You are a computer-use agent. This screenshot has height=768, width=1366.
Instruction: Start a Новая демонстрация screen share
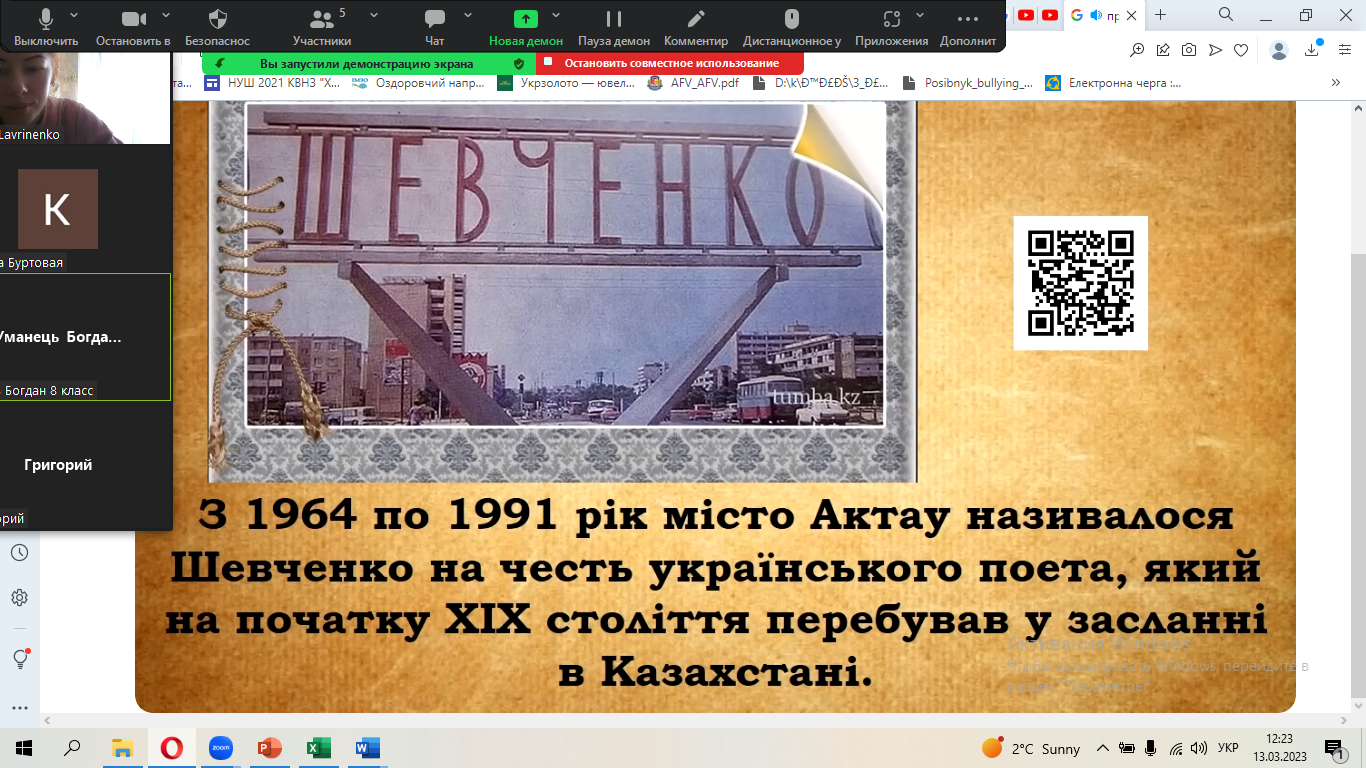[x=526, y=27]
